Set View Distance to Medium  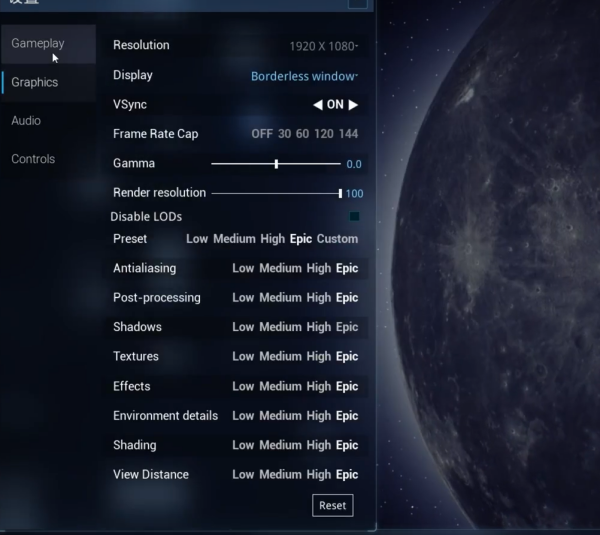coord(280,475)
